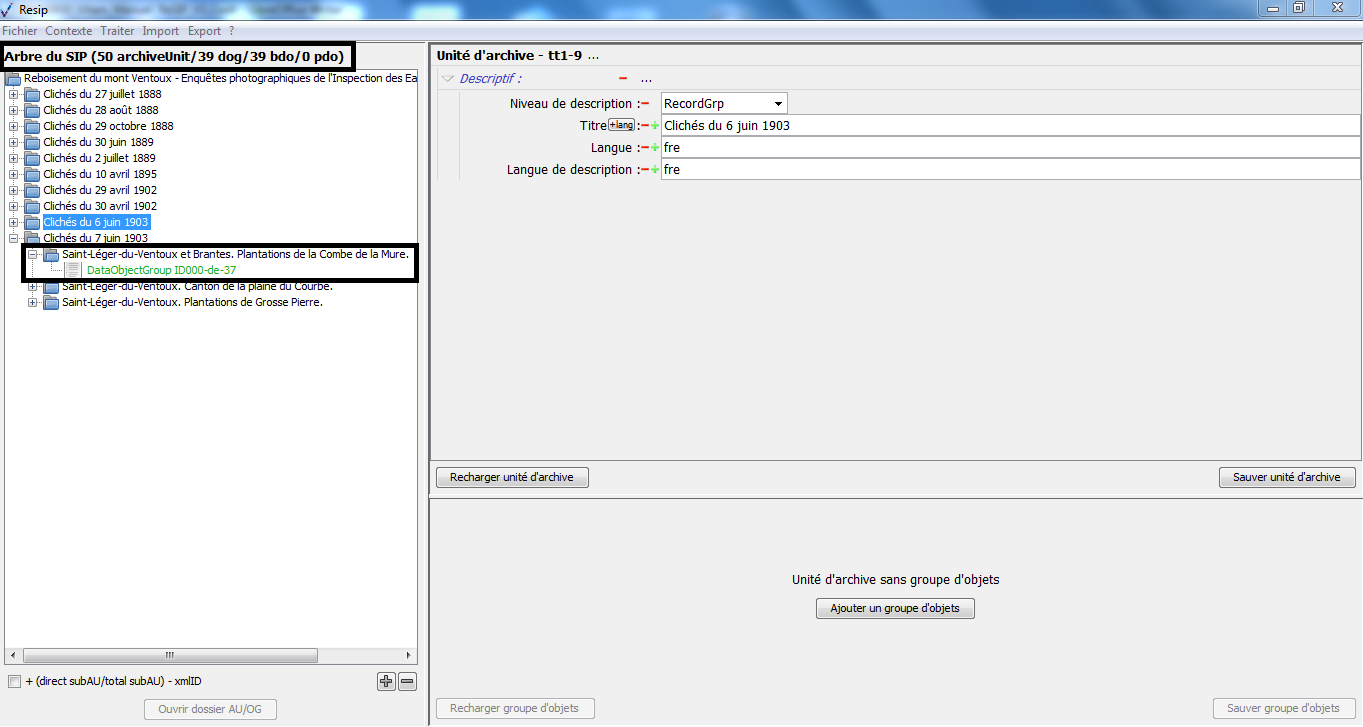
Task: Click the Titre field containing Clichés du 6 juin 1903
Action: click(1010, 126)
